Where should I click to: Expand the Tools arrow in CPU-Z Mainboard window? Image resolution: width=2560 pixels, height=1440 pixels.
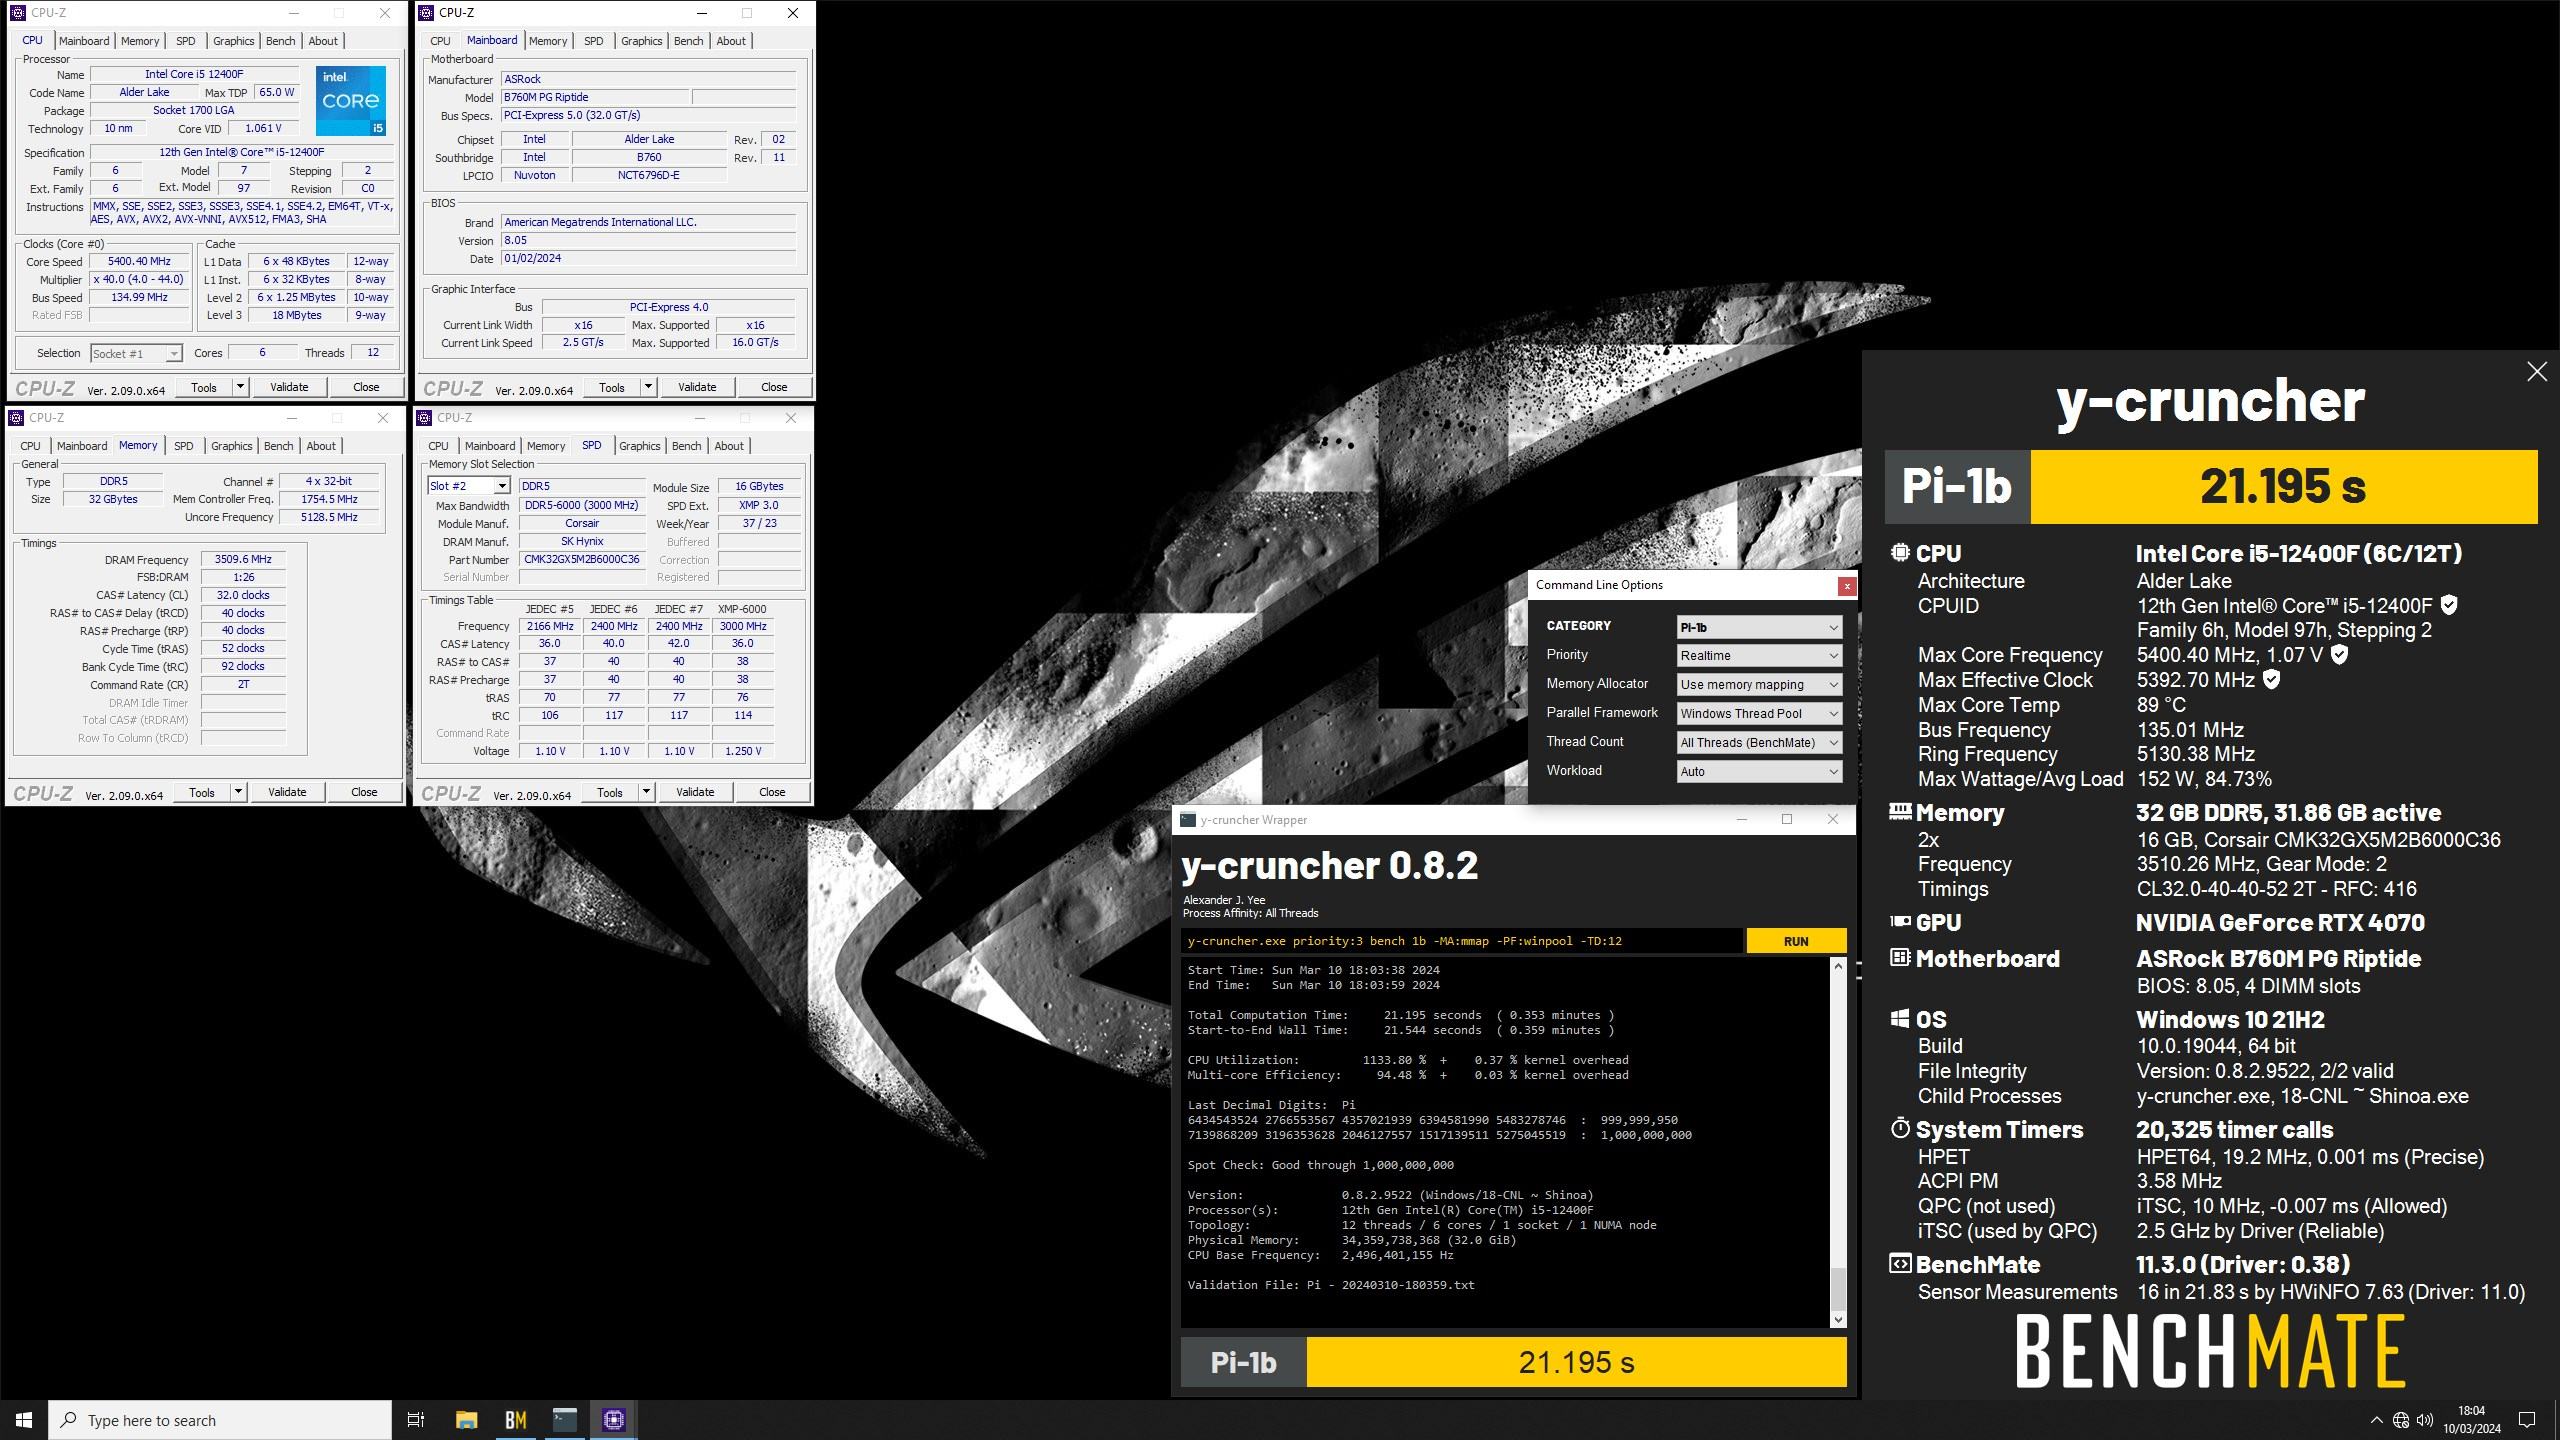[648, 387]
